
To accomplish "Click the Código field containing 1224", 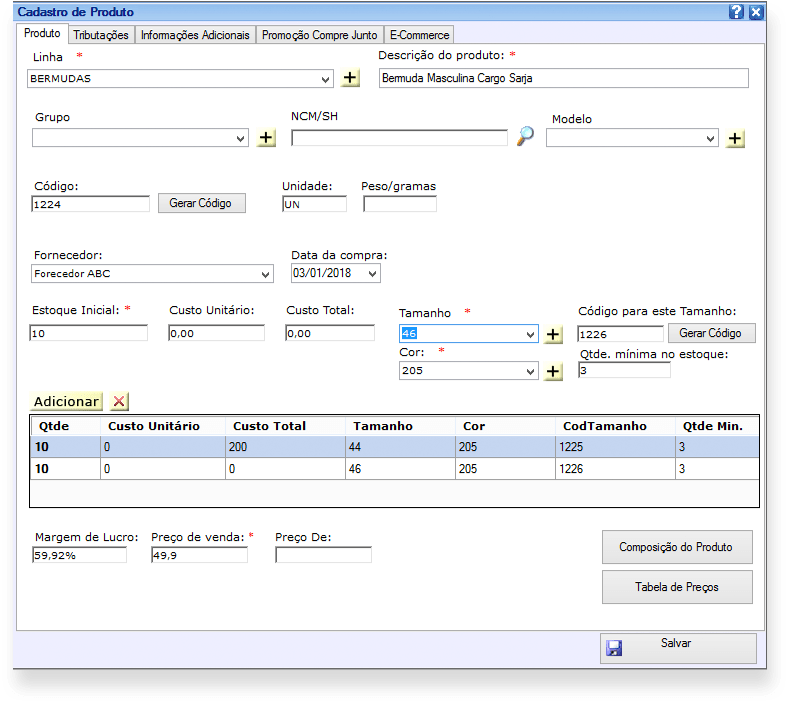I will [x=91, y=204].
